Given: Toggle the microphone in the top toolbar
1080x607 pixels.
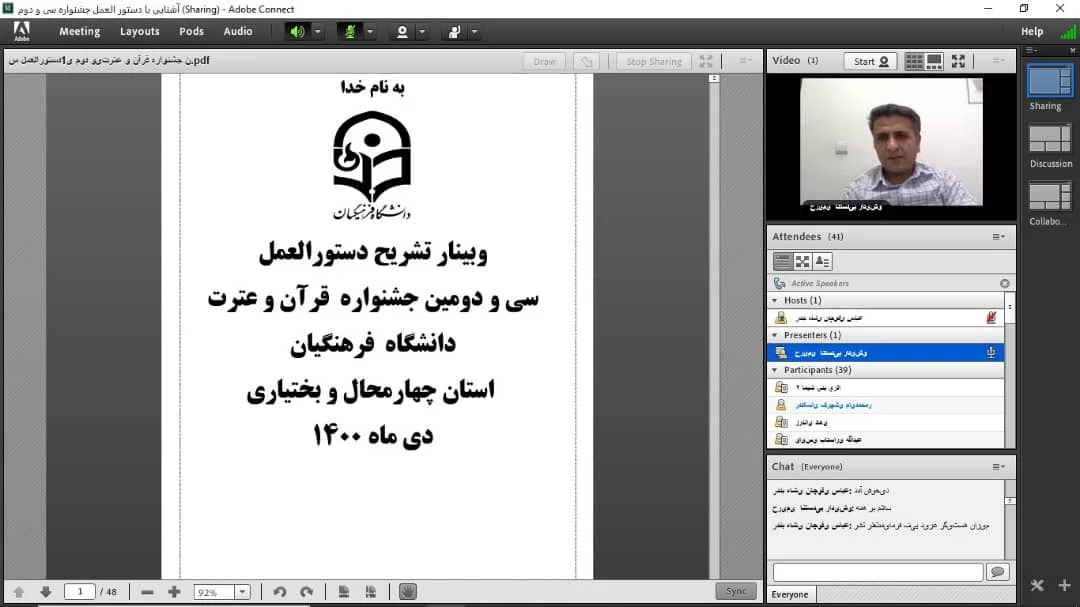Looking at the screenshot, I should [349, 32].
